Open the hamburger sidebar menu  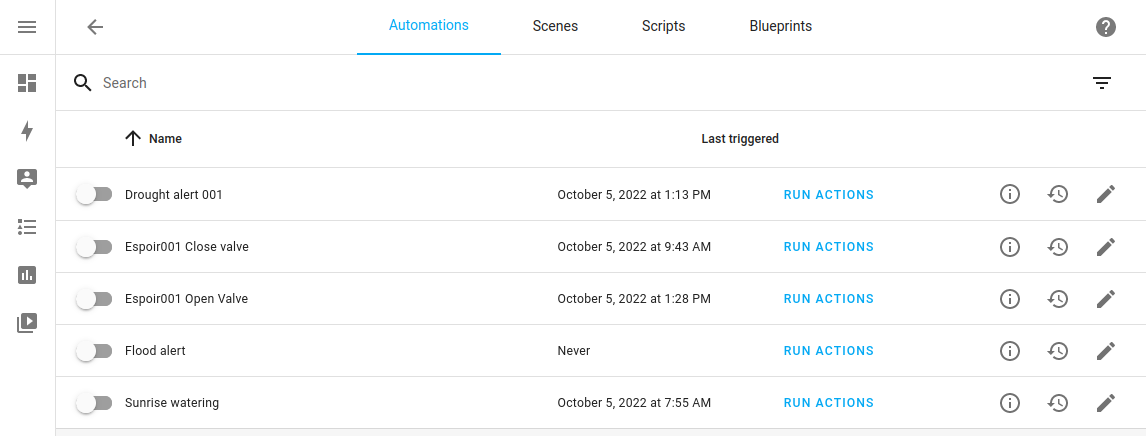27,27
